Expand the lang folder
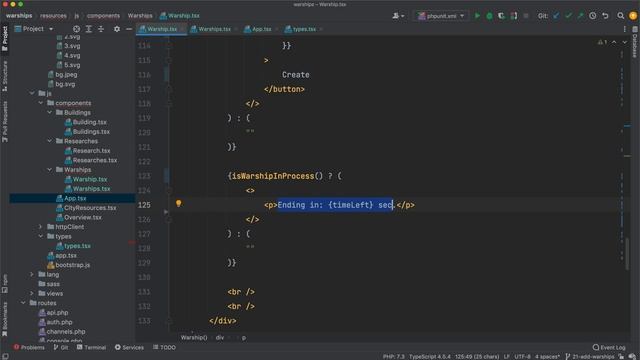Screen dimensions: 640x360 (x=32, y=274)
